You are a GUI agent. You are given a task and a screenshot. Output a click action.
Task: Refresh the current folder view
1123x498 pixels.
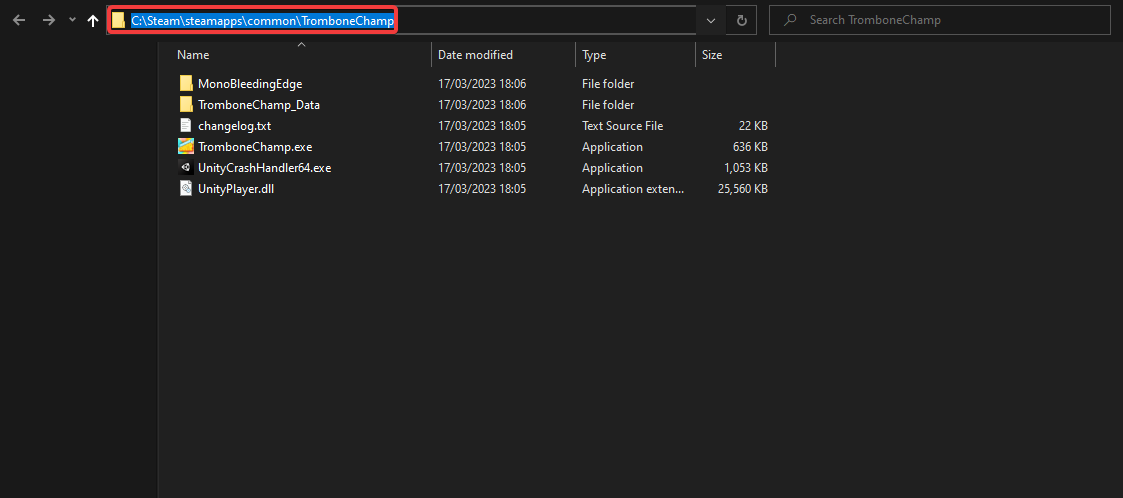(x=741, y=20)
